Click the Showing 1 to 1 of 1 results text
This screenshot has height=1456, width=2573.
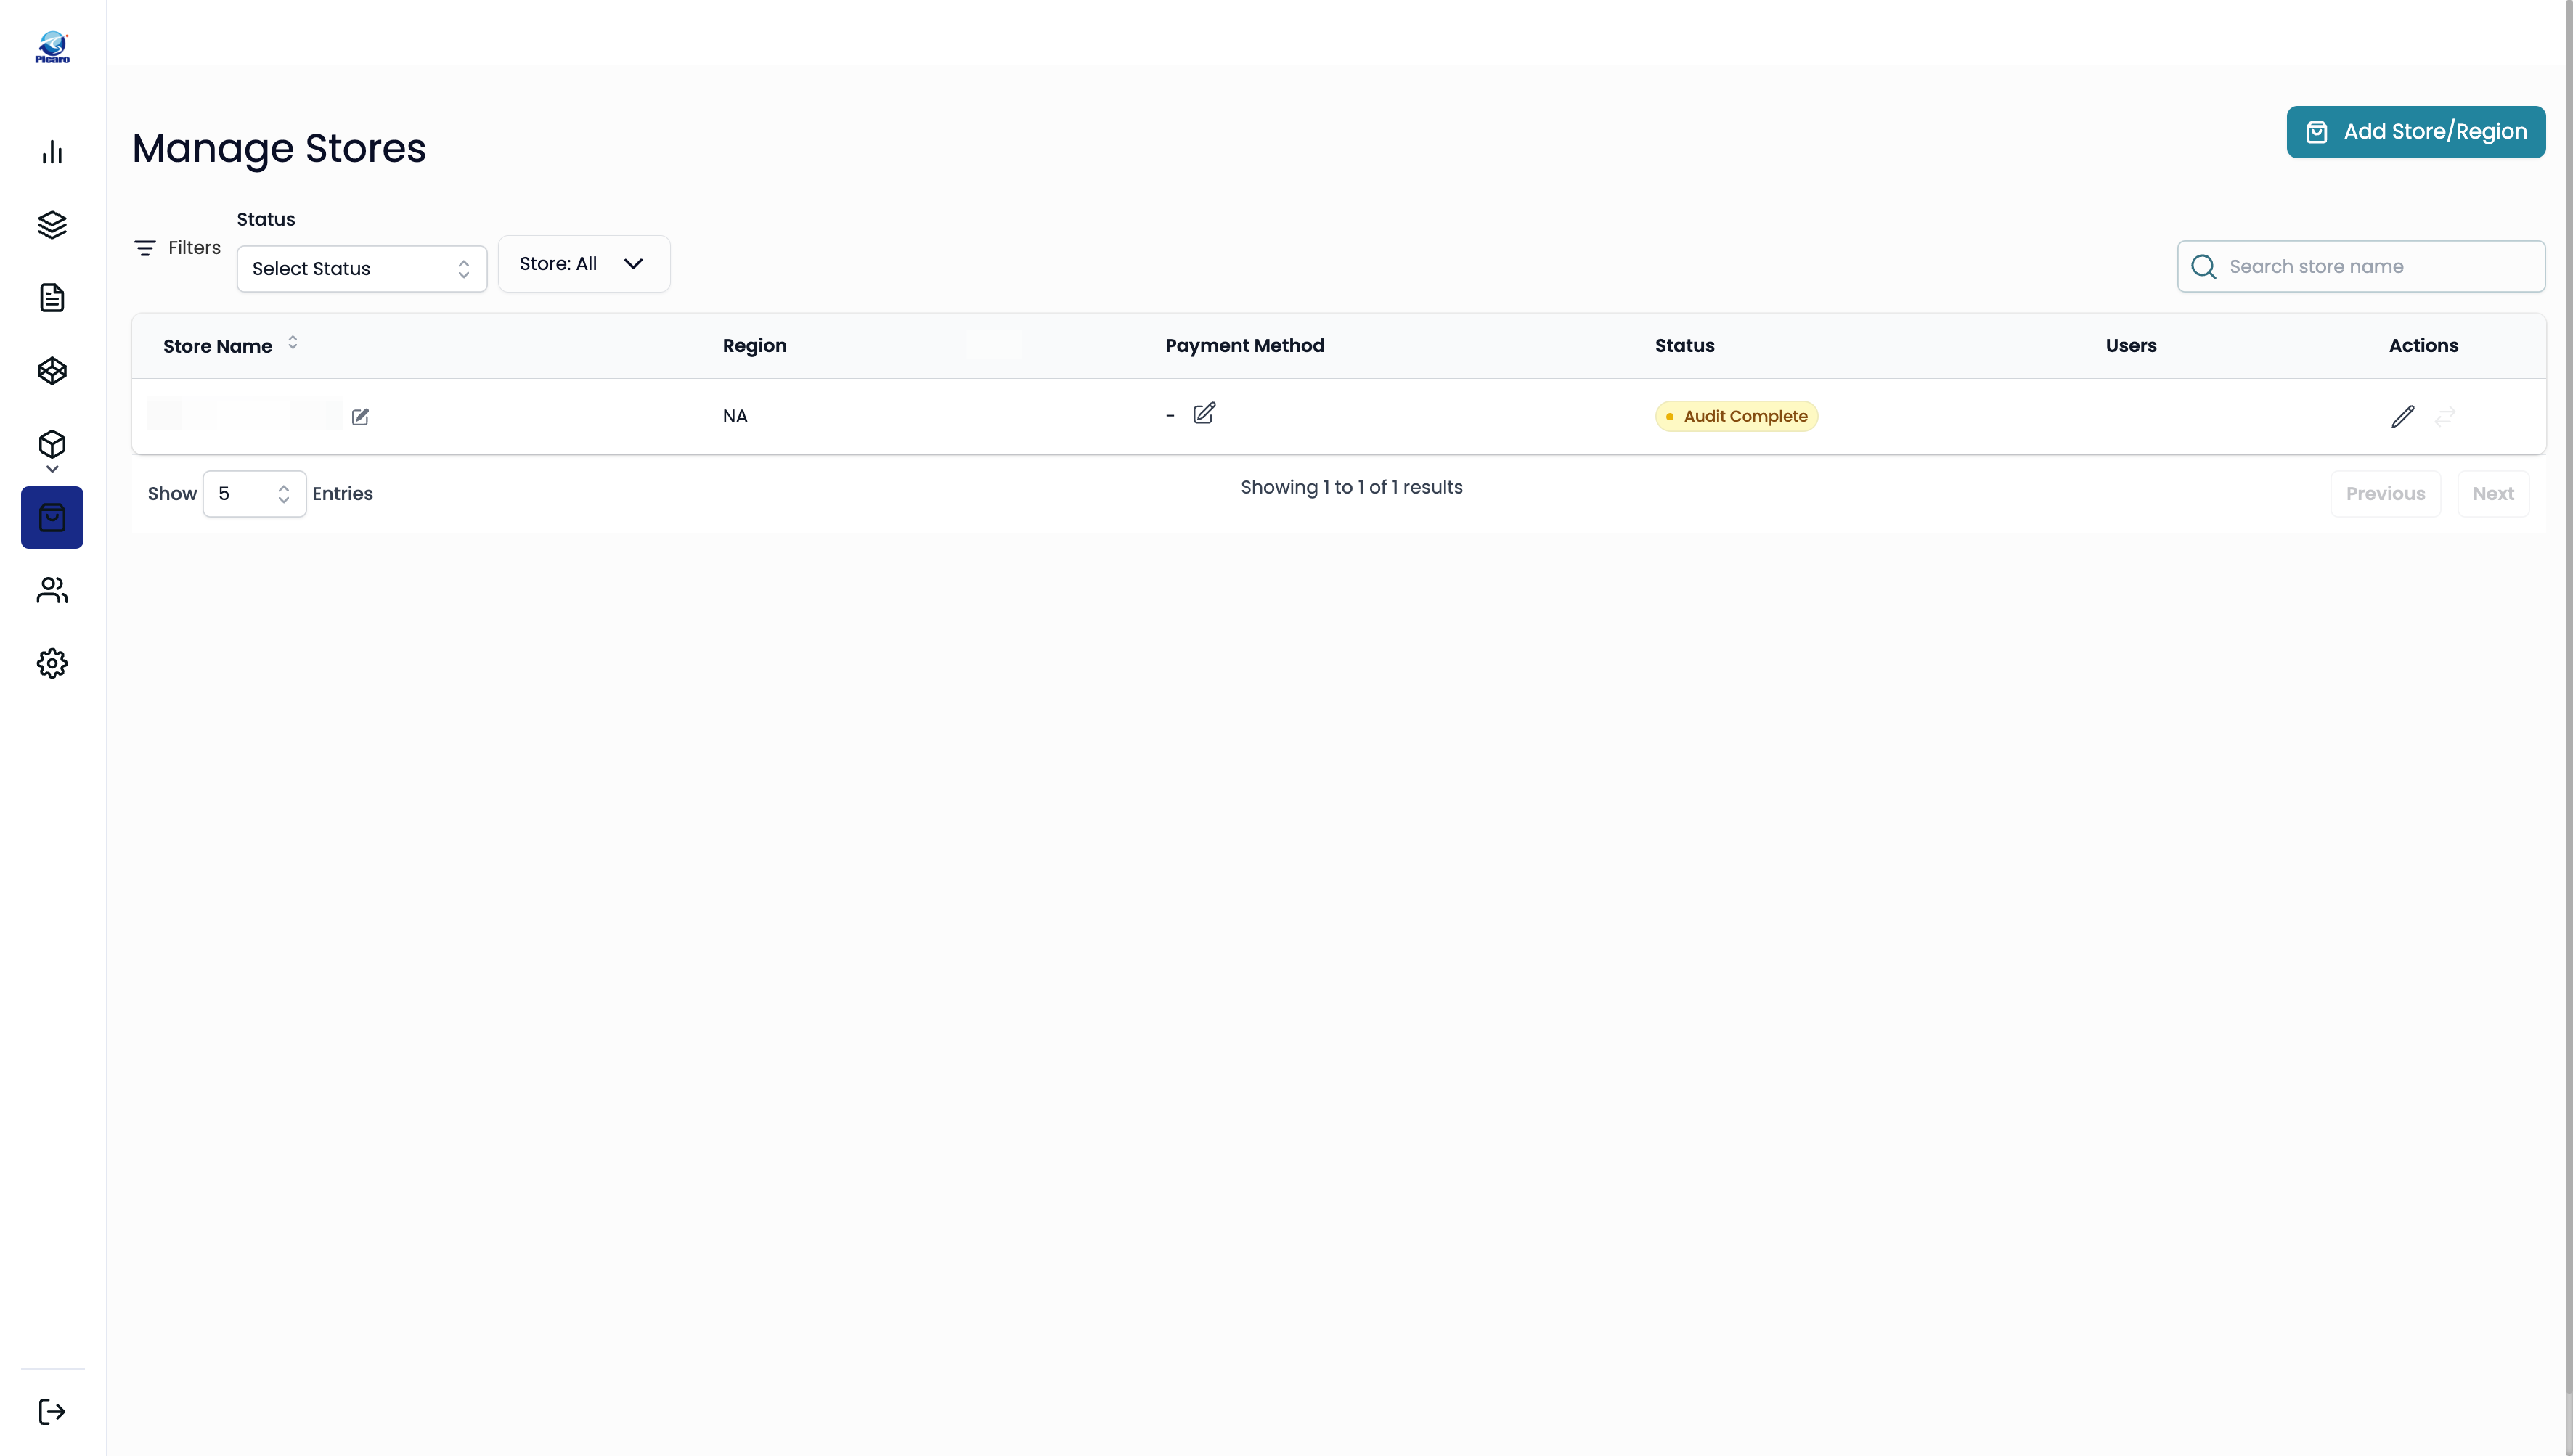(x=1352, y=487)
